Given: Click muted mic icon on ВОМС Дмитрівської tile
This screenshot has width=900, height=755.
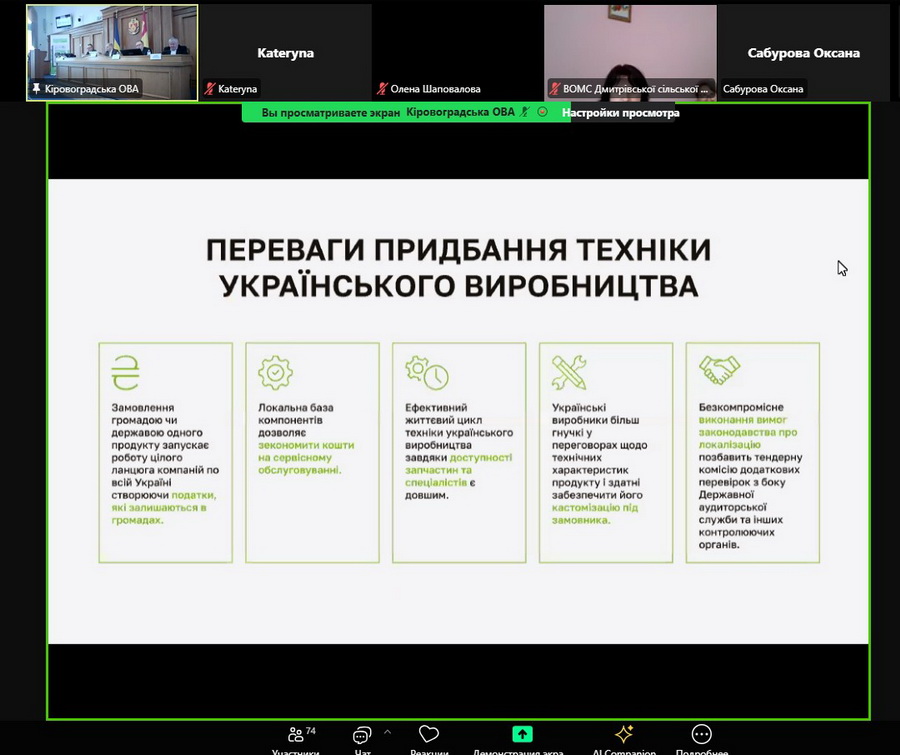Looking at the screenshot, I should click(554, 89).
